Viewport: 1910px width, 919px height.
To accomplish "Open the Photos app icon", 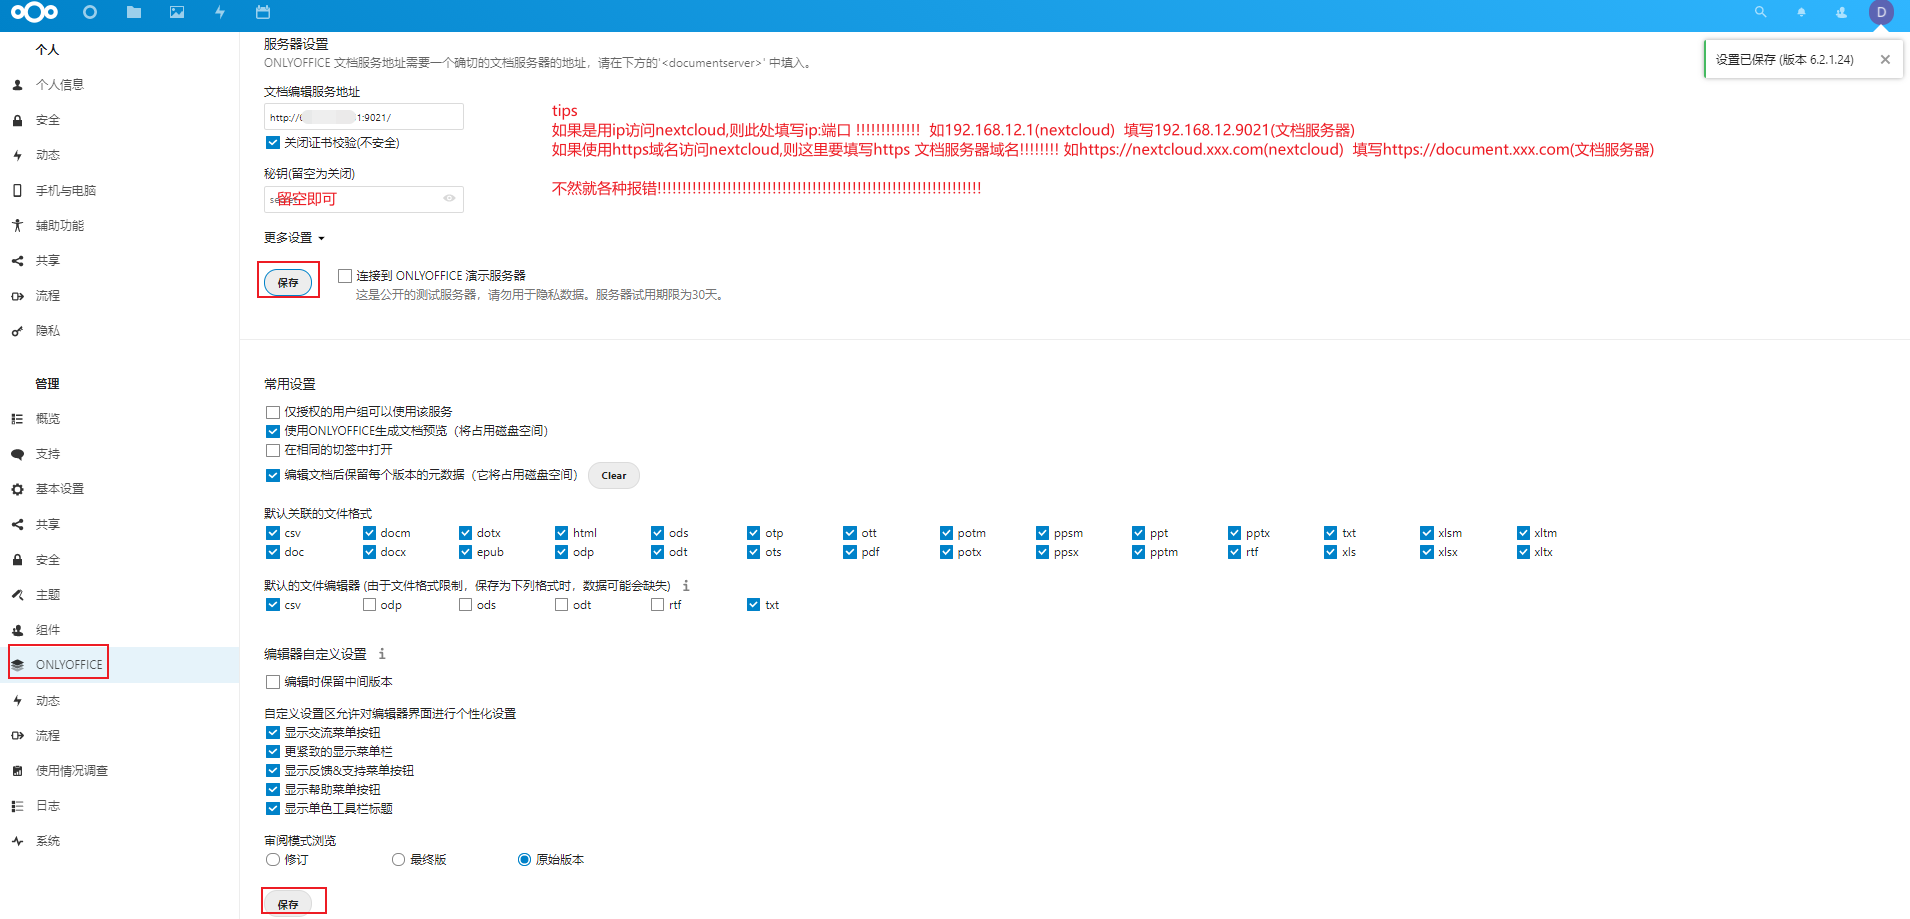I will [x=177, y=12].
